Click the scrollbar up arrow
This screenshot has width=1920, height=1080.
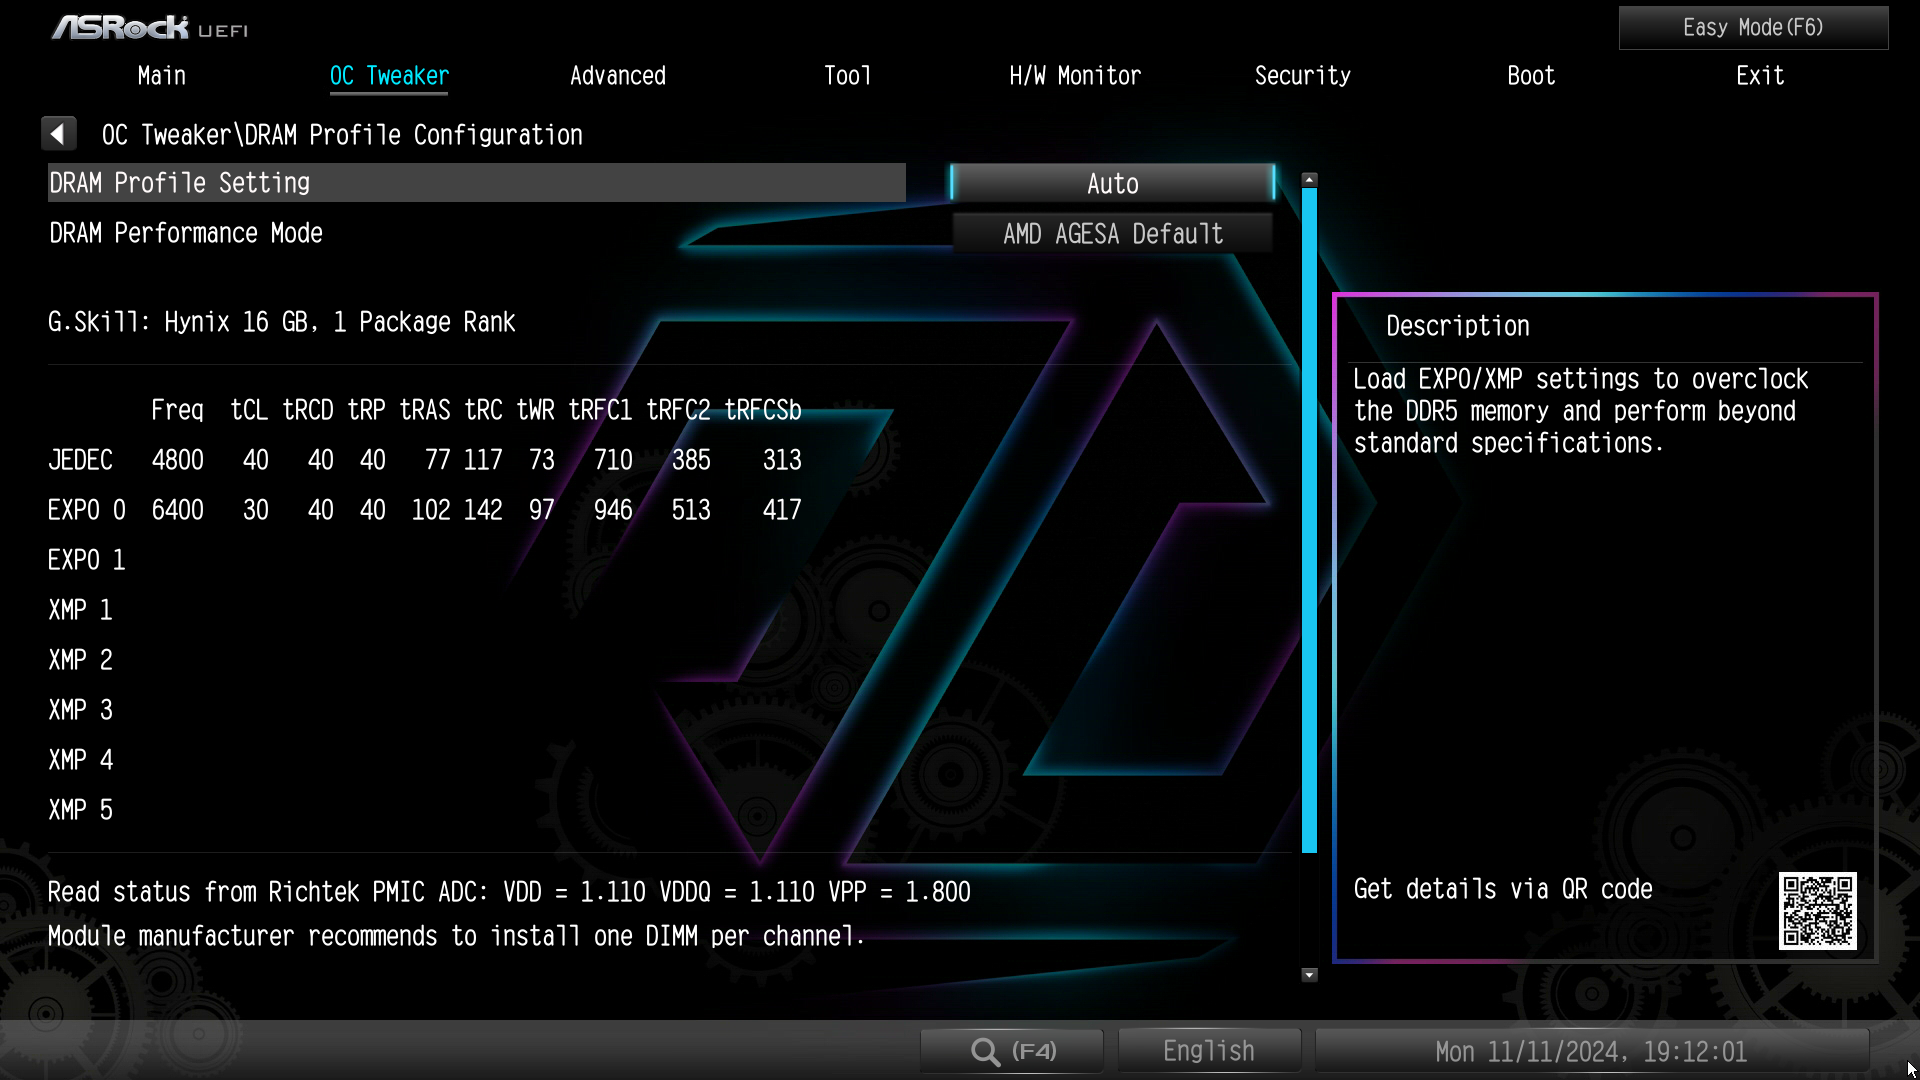[1309, 180]
